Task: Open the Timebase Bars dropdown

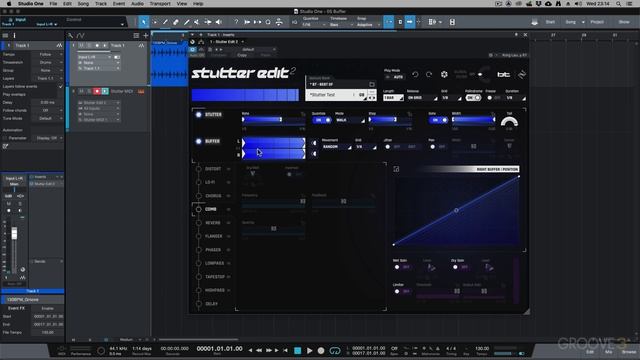Action: coord(341,25)
